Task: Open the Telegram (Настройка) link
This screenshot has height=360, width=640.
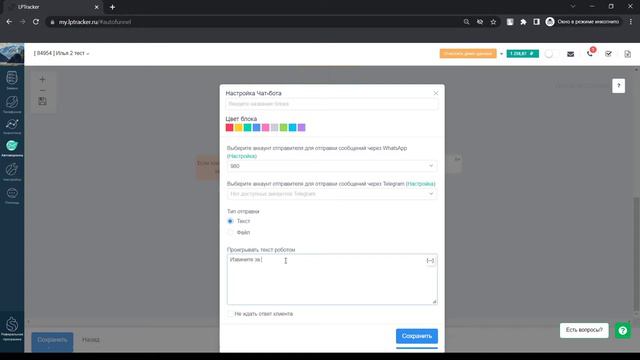Action: click(x=420, y=184)
